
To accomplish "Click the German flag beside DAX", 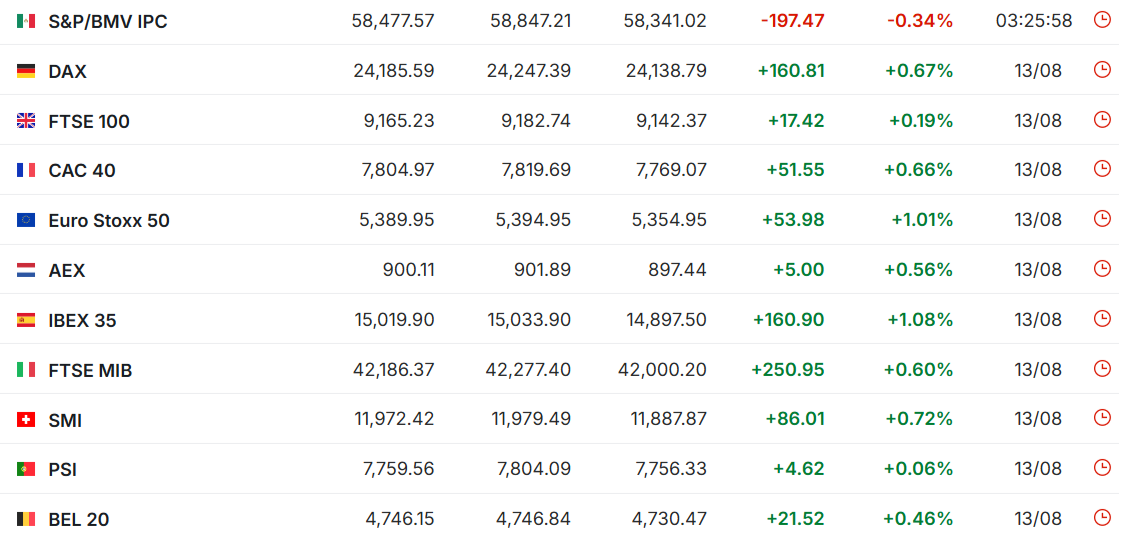I will coord(26,71).
